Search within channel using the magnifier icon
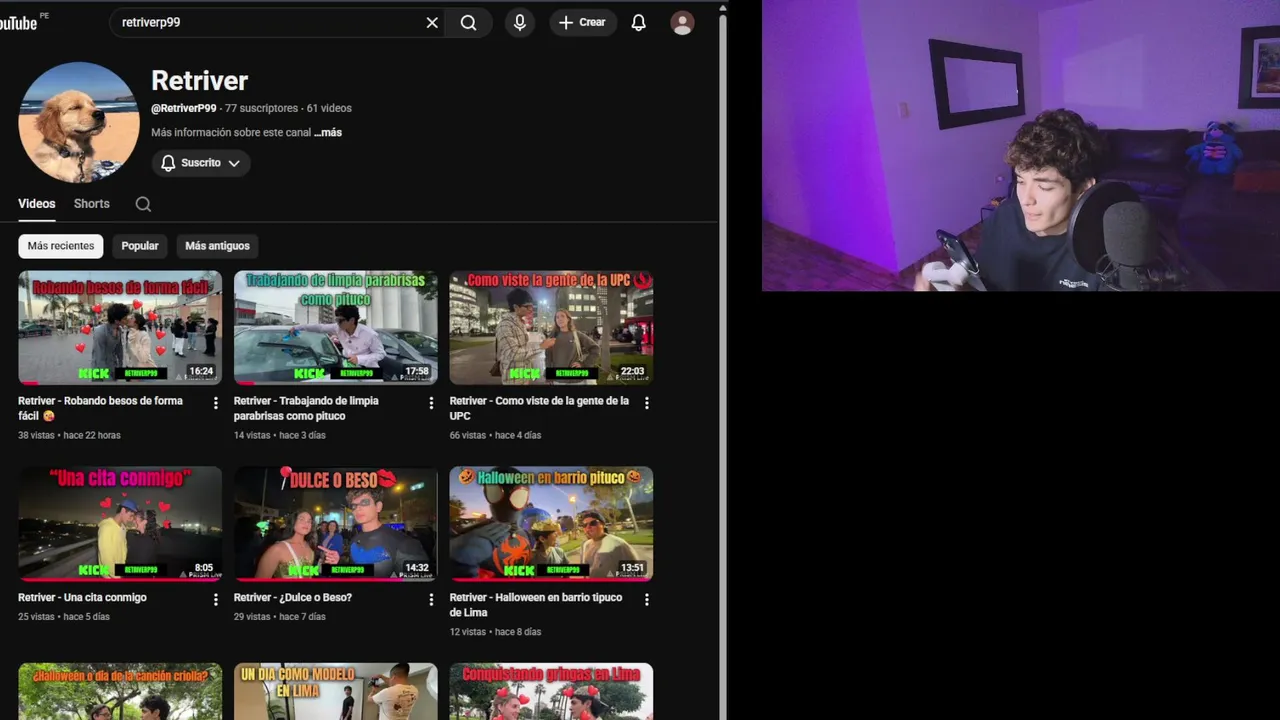 (x=143, y=204)
